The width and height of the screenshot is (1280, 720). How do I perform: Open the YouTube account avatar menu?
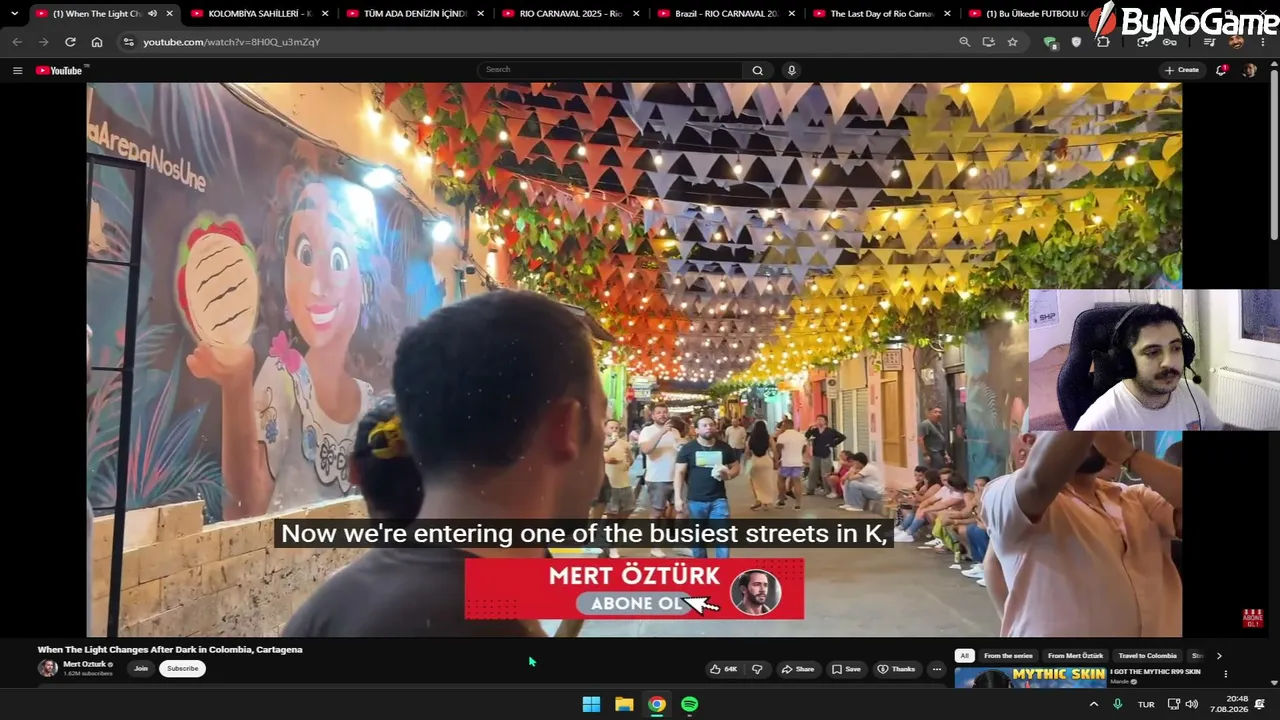click(x=1249, y=70)
